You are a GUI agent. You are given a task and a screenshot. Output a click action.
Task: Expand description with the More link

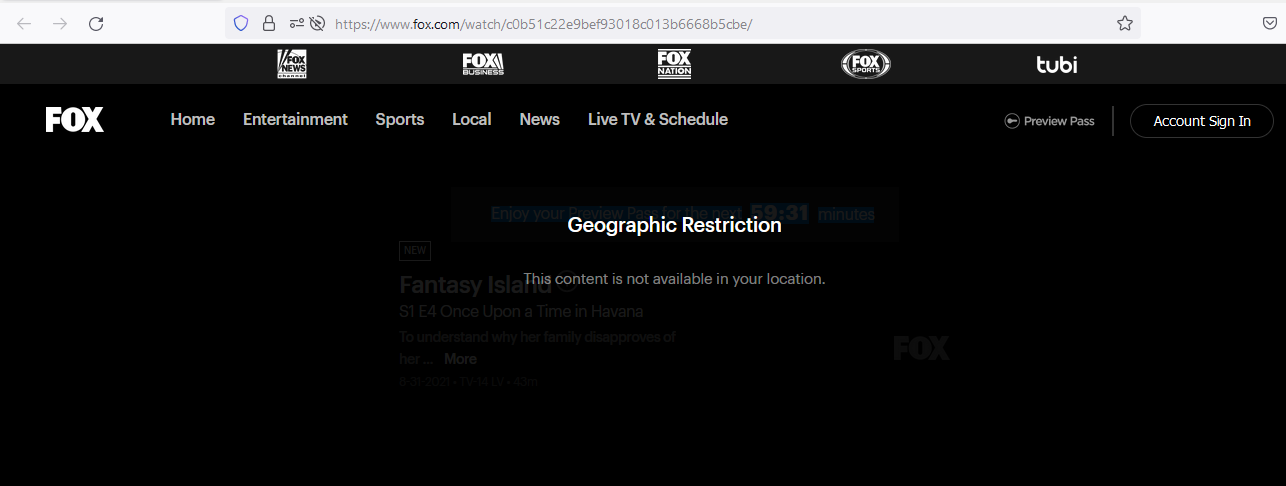click(x=460, y=359)
